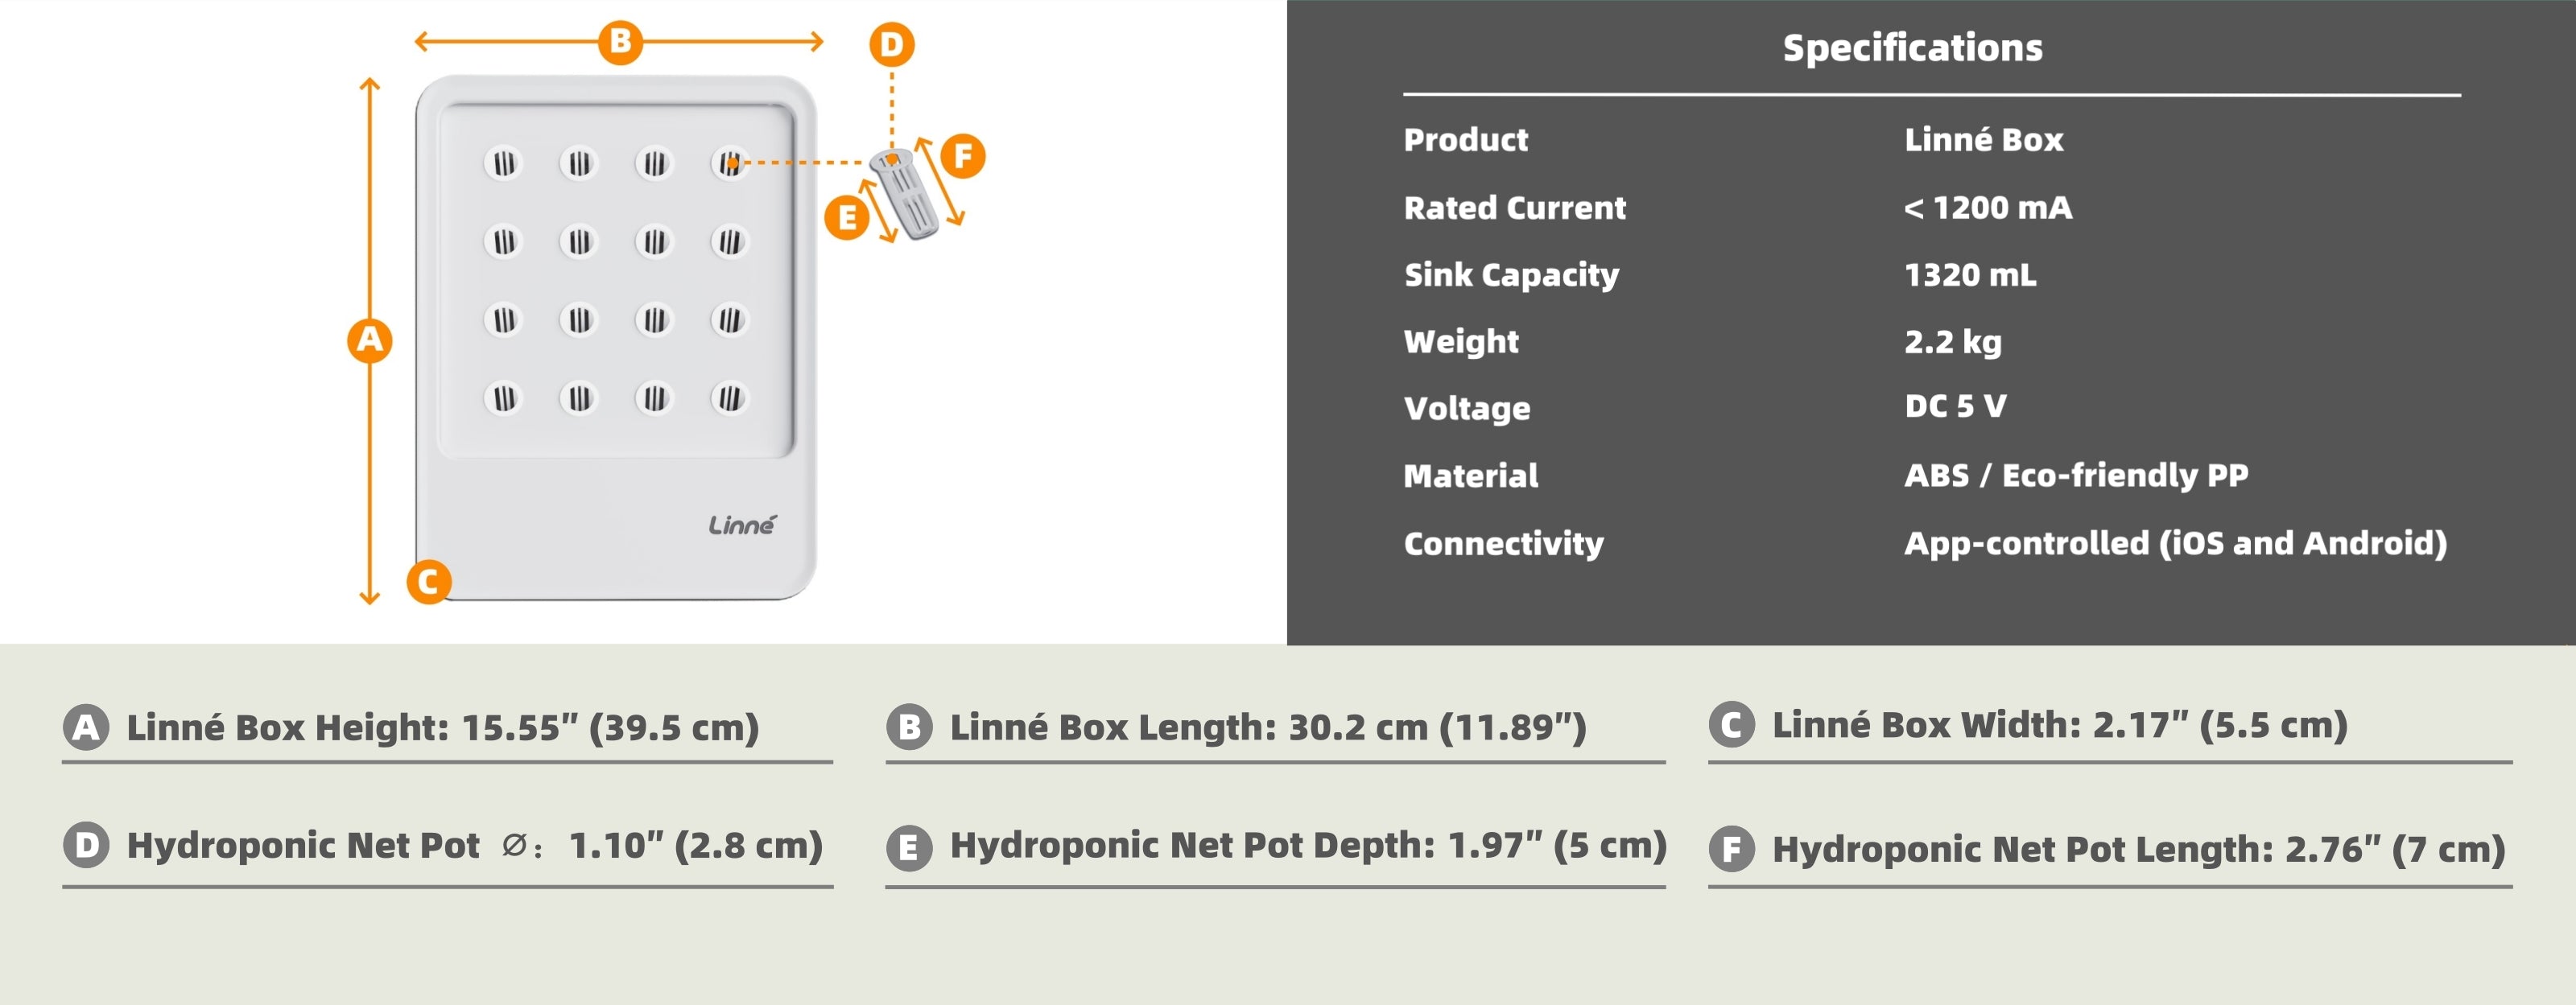
Task: Click the gray E badge before Net Pot Depth
Action: tap(909, 848)
